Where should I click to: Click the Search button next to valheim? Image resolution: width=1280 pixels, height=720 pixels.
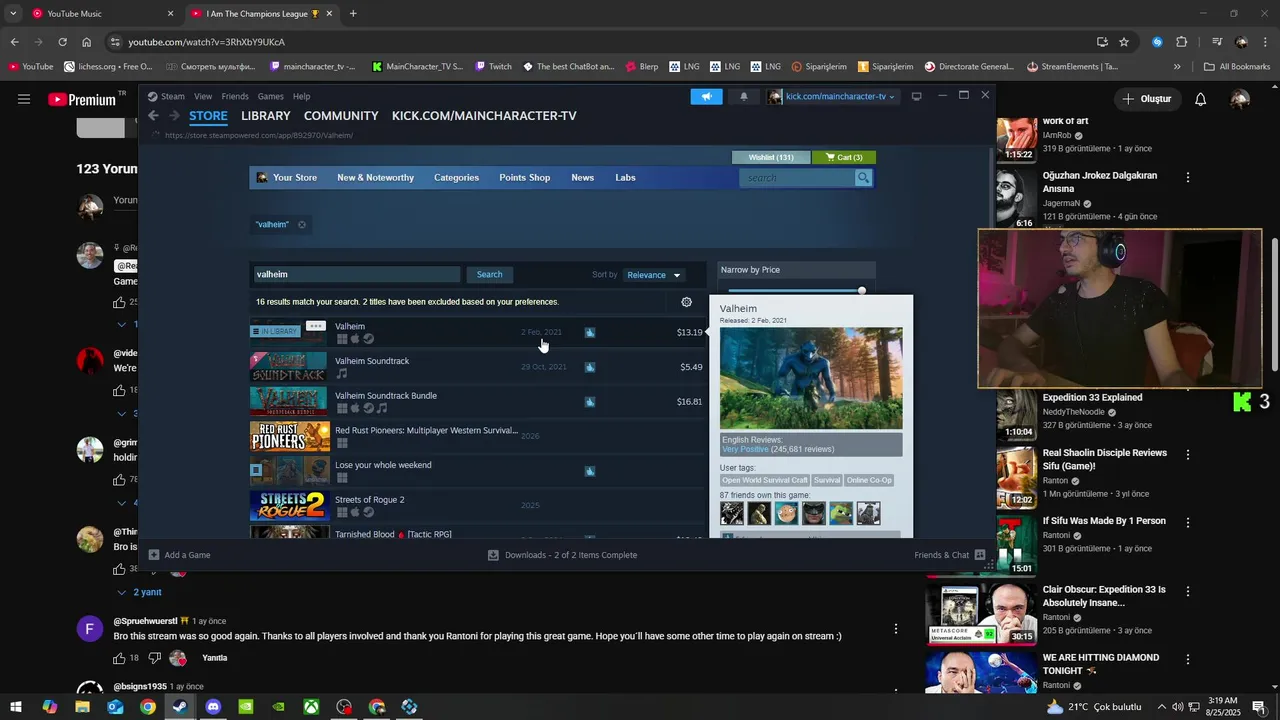coord(489,275)
